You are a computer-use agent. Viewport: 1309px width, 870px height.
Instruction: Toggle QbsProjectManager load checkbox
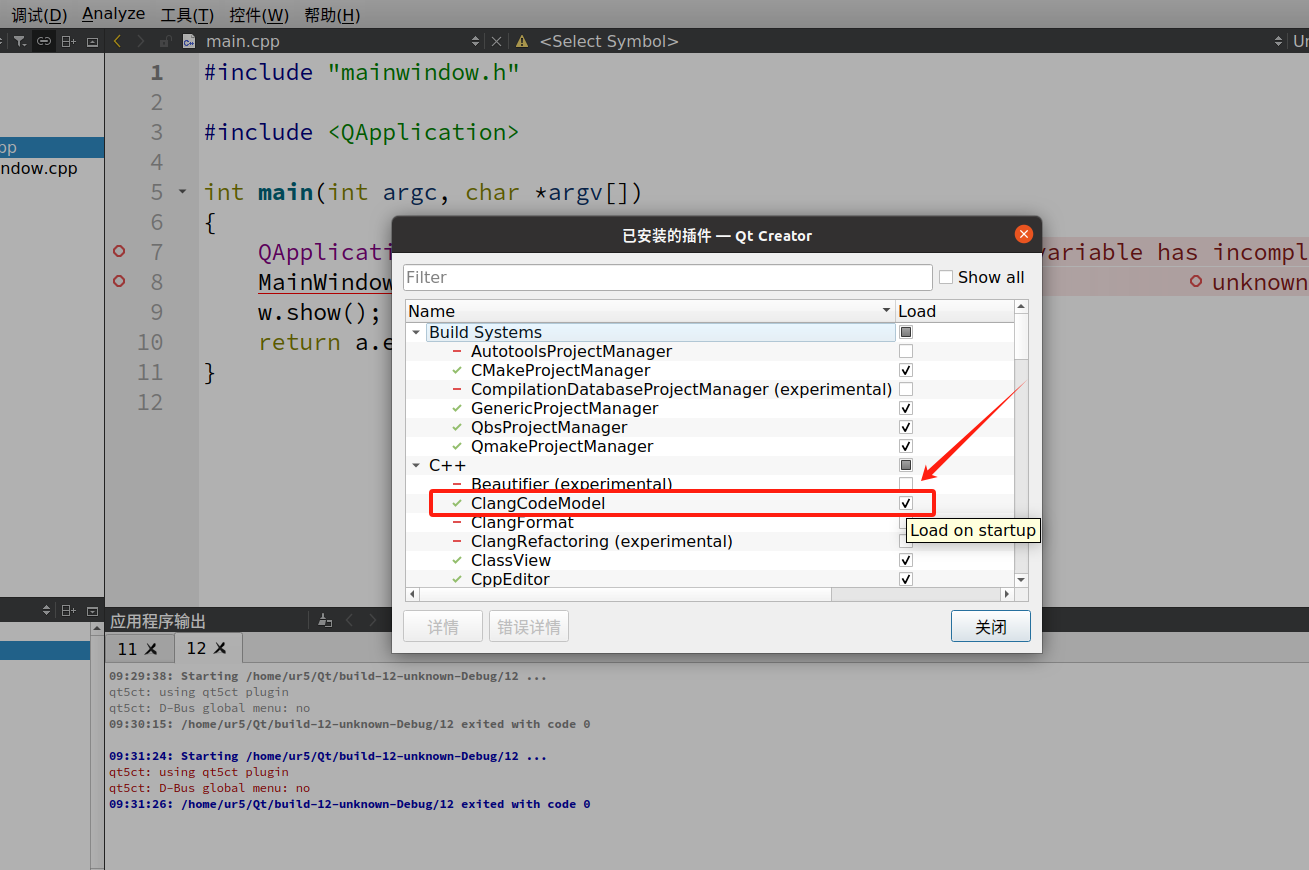(x=906, y=427)
